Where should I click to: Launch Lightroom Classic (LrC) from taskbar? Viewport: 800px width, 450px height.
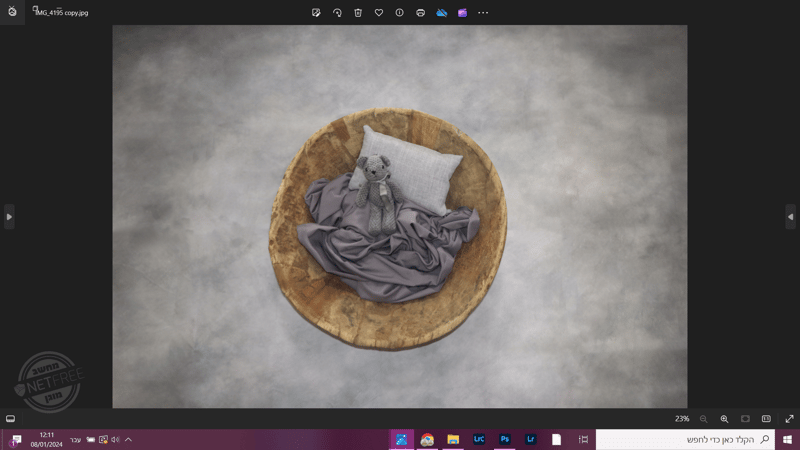(x=479, y=439)
